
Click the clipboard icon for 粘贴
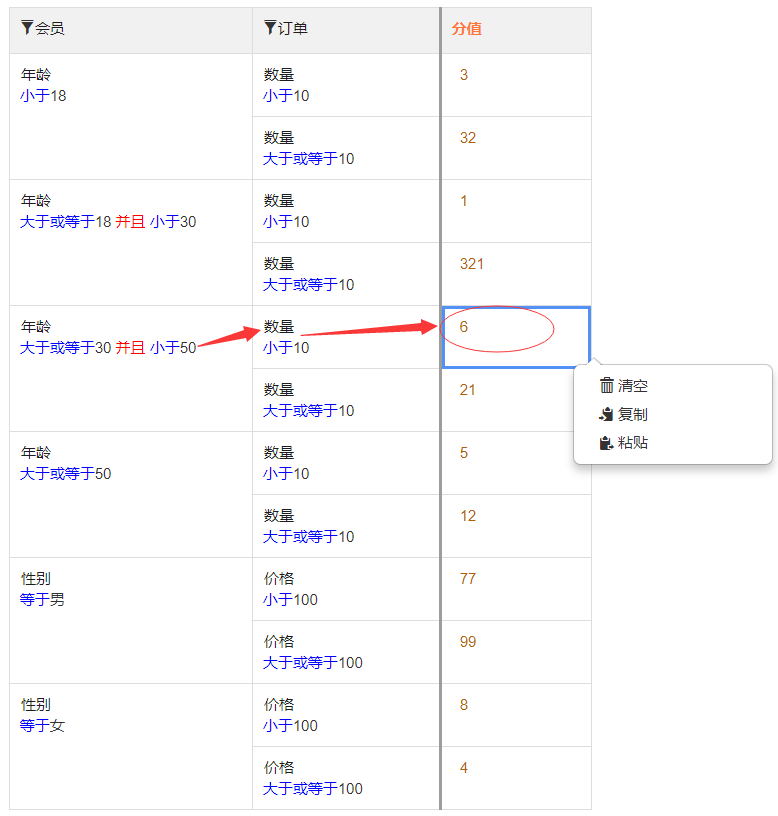tap(606, 443)
